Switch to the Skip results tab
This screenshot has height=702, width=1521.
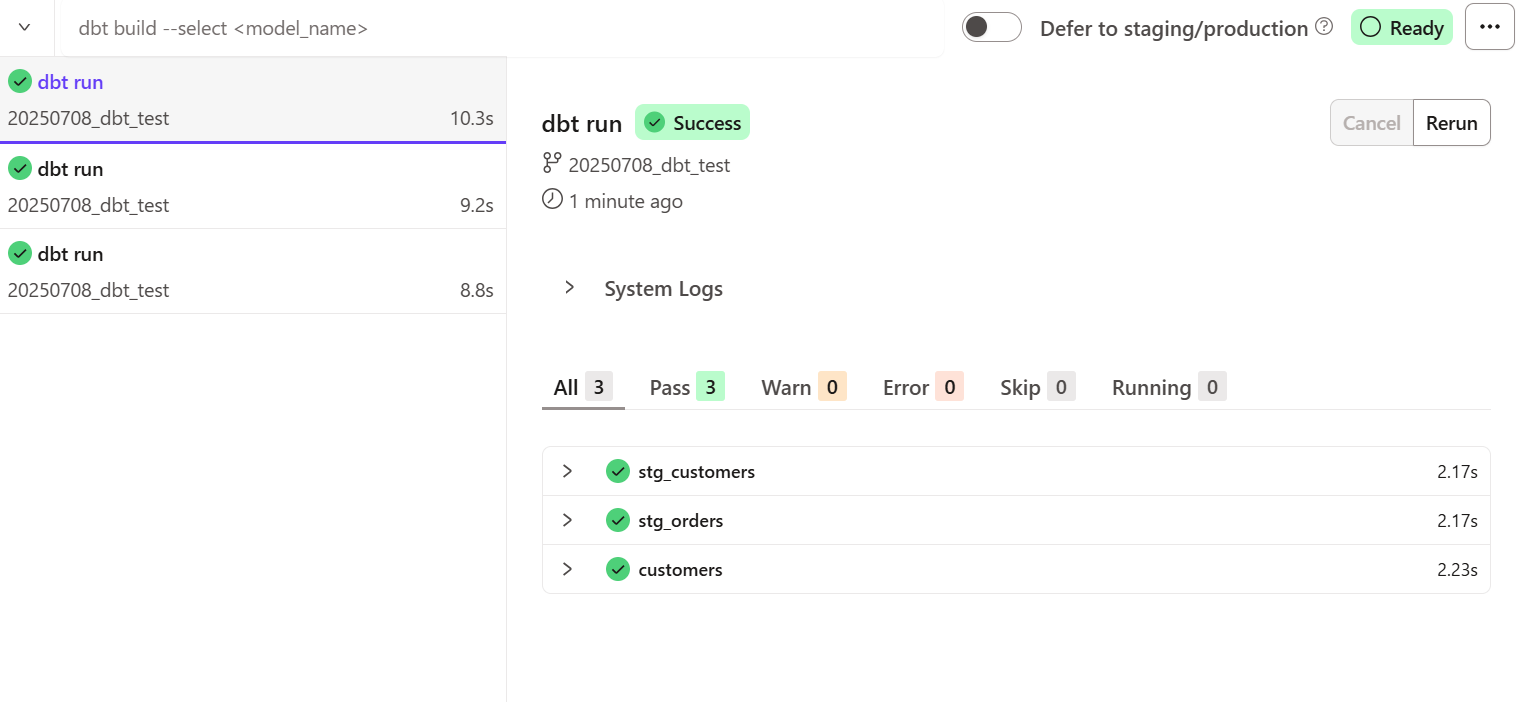[1038, 388]
